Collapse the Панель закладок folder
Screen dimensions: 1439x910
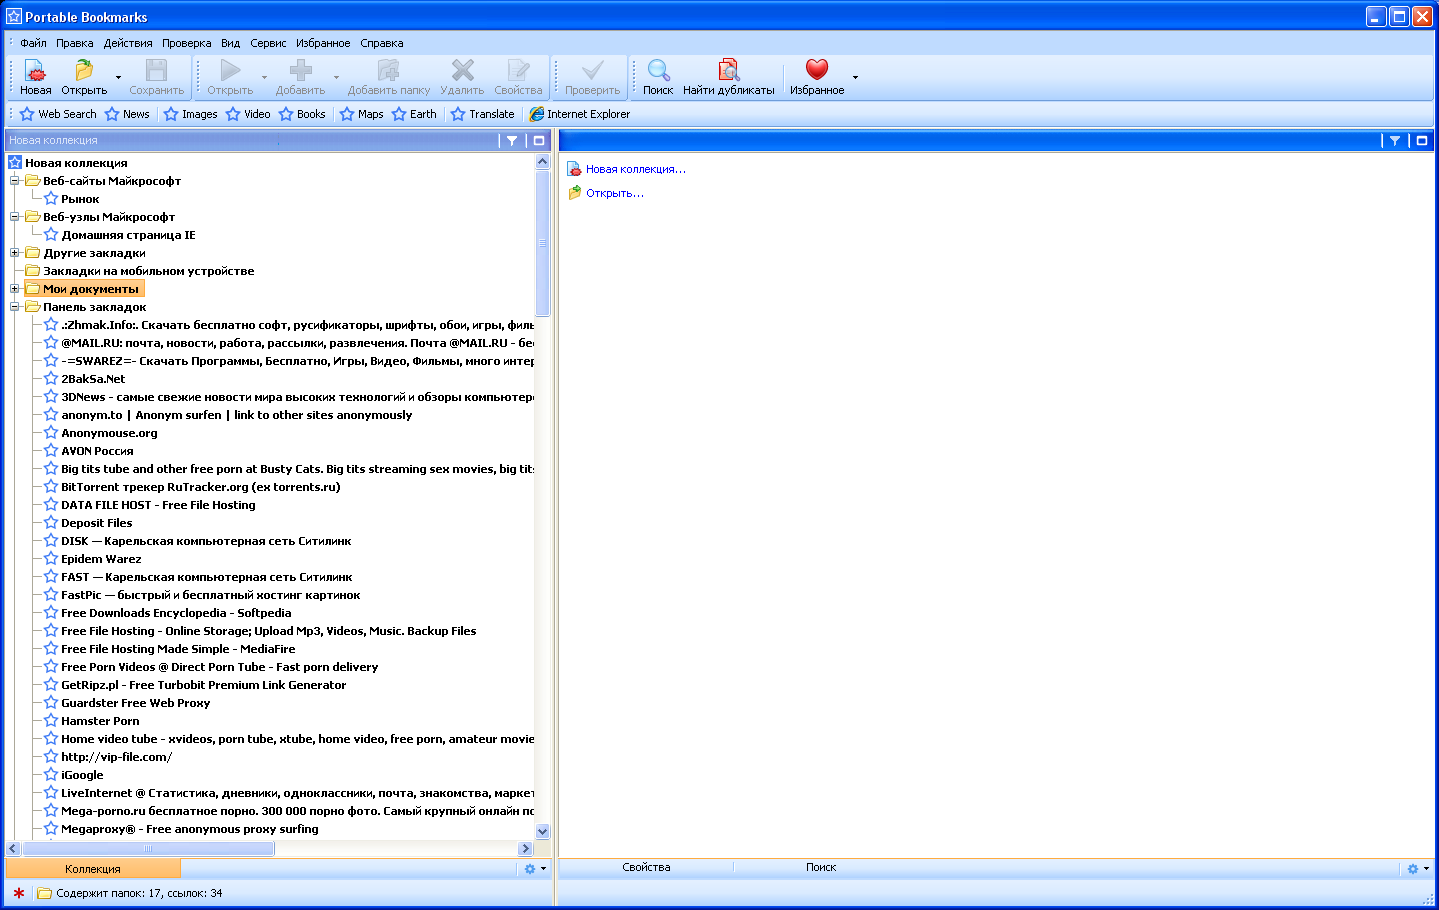tap(15, 307)
